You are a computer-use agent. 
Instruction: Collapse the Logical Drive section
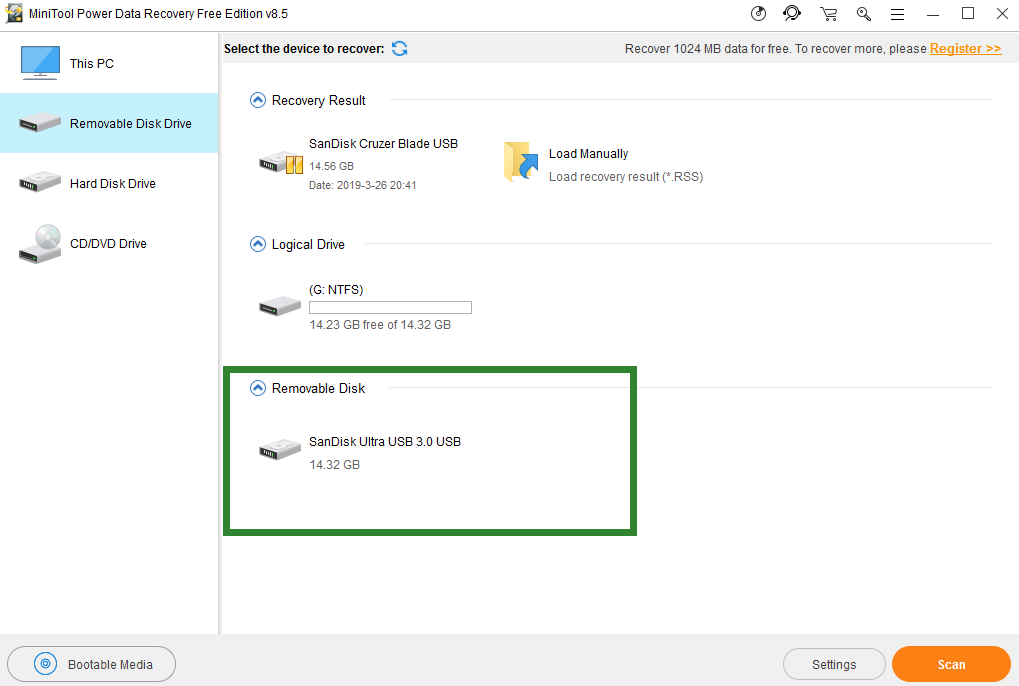(258, 244)
